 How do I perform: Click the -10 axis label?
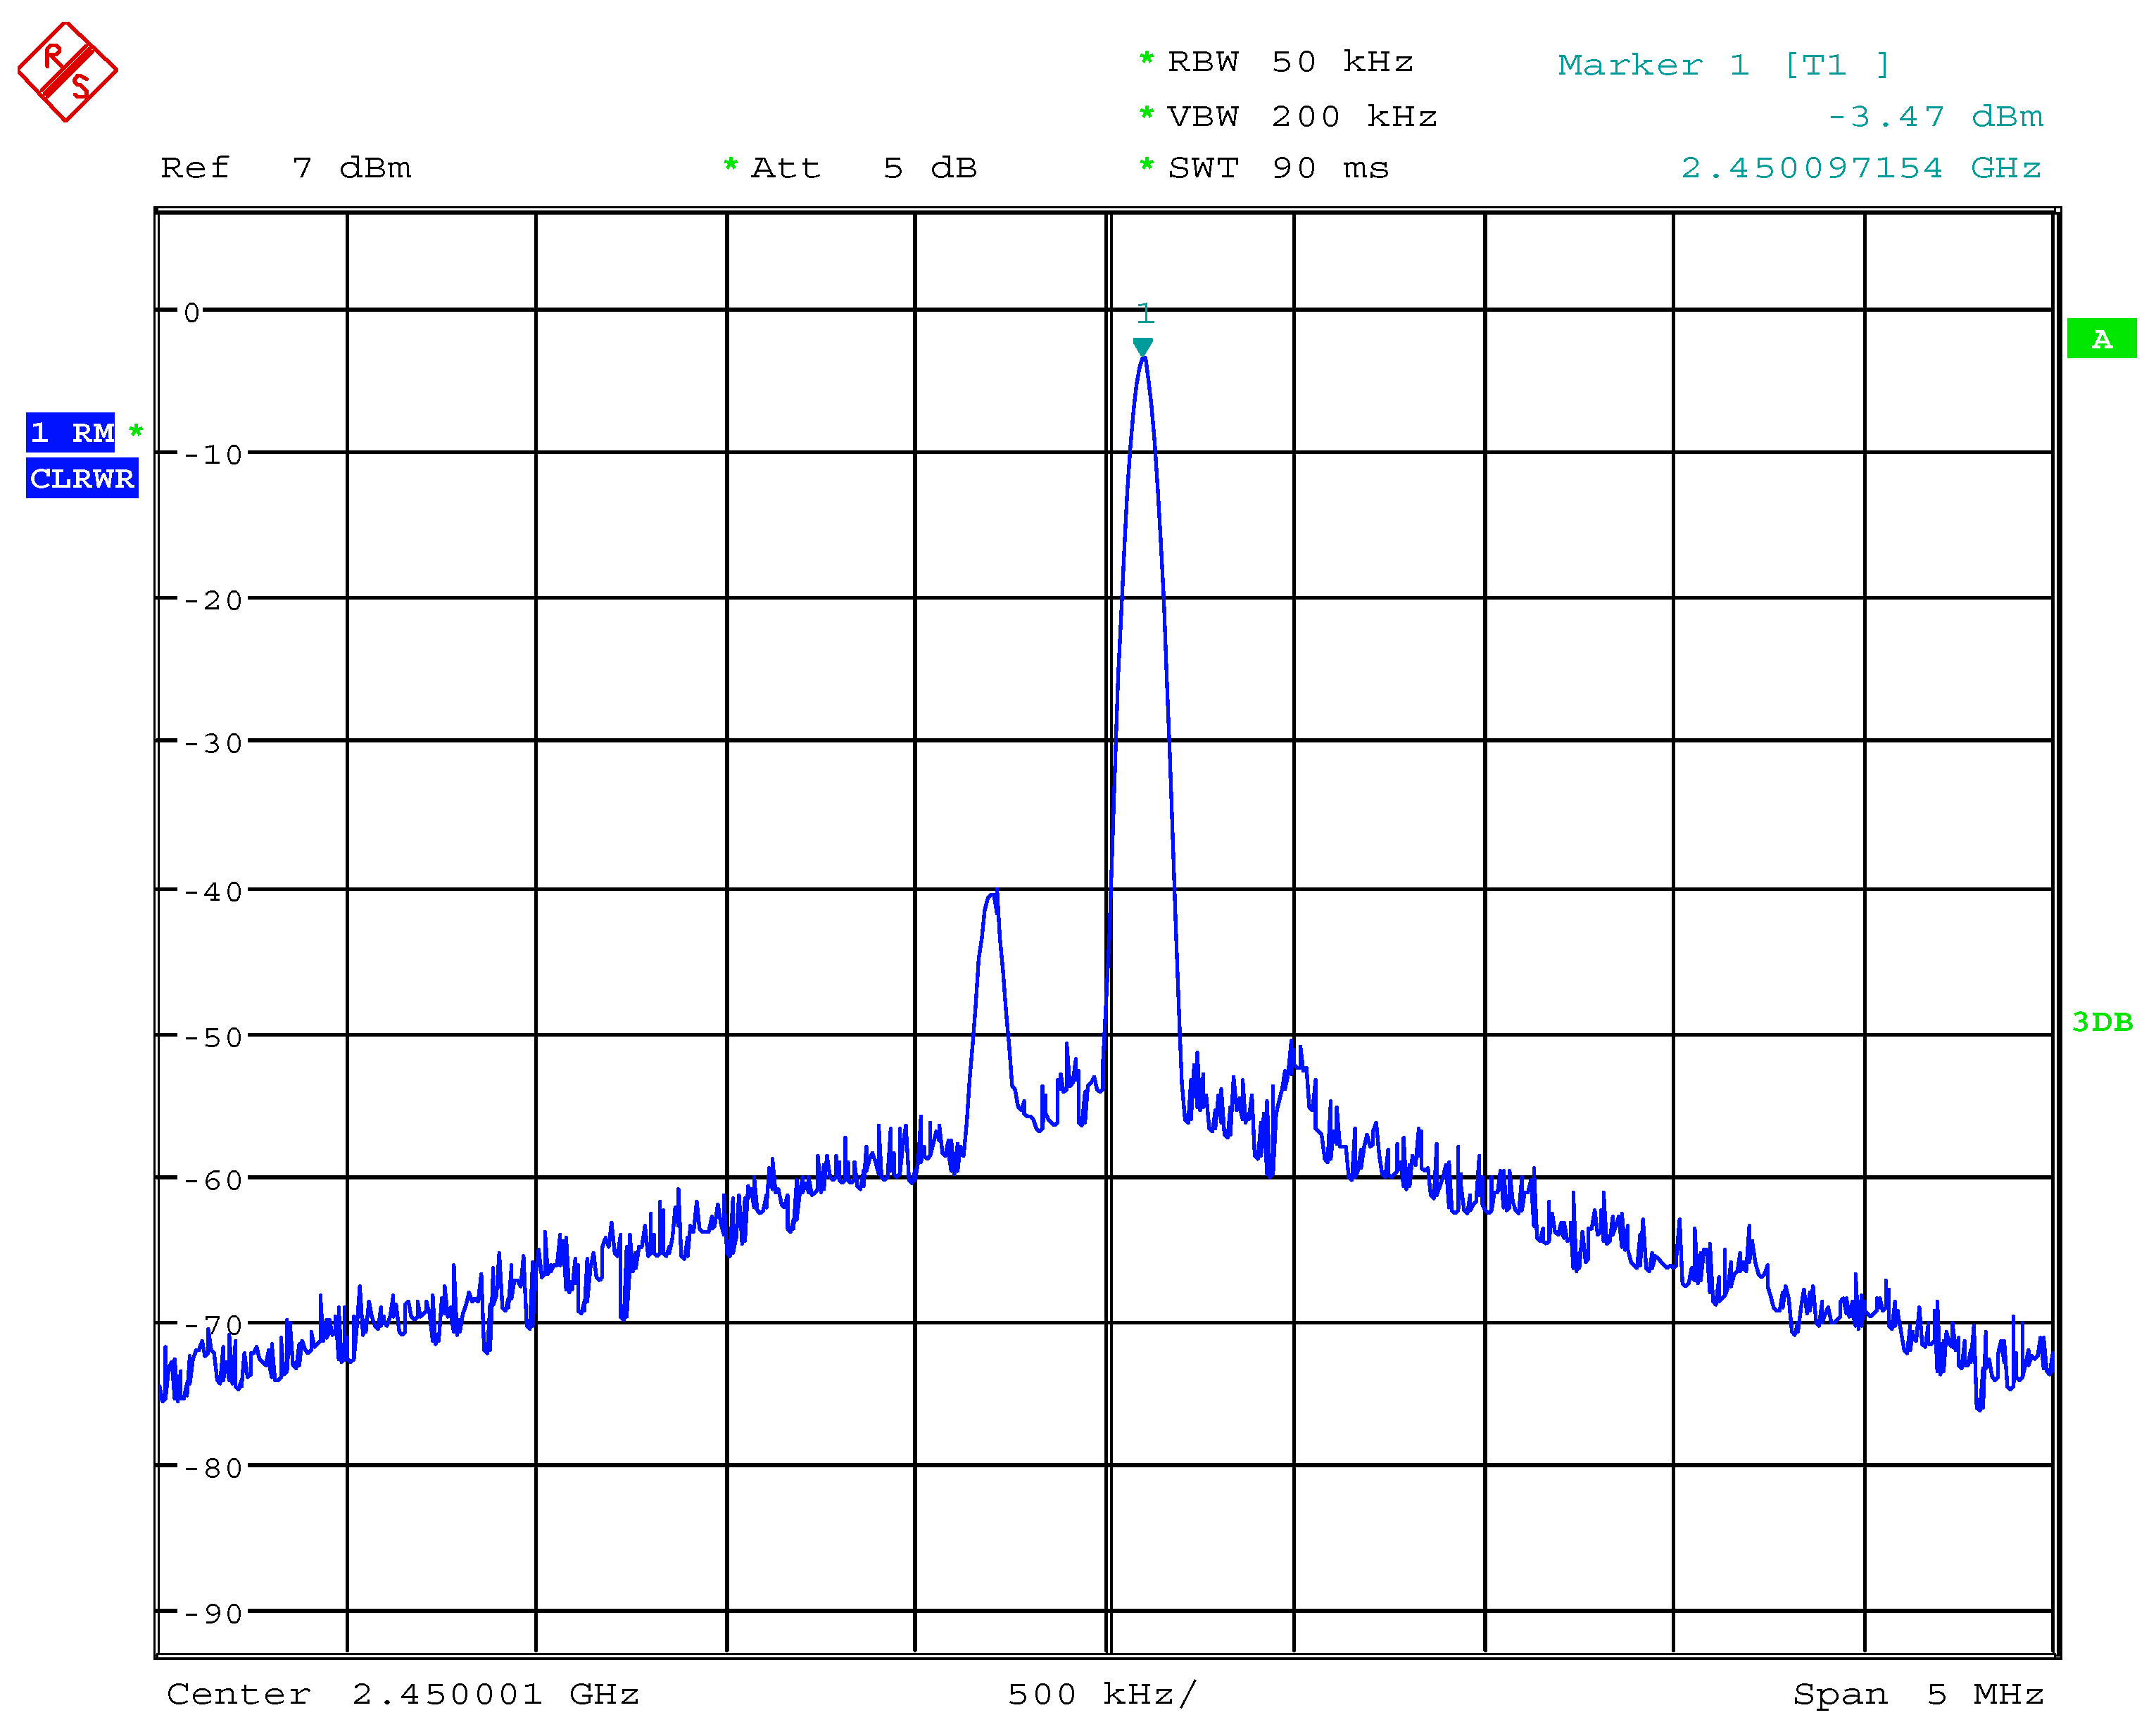213,456
